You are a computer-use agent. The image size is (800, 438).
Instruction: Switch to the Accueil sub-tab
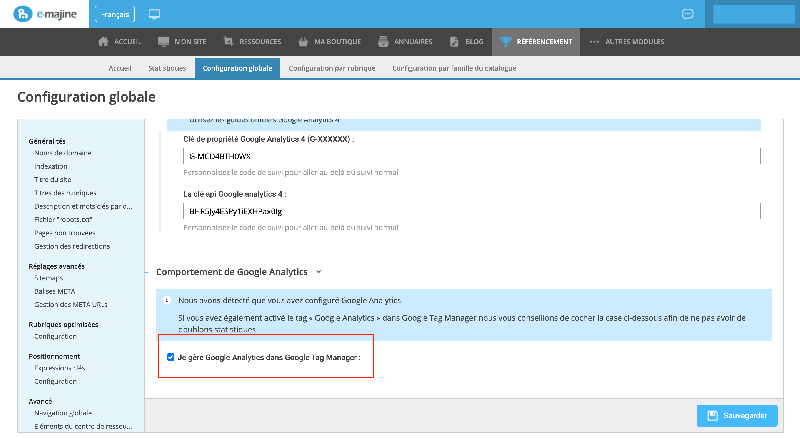coord(120,68)
